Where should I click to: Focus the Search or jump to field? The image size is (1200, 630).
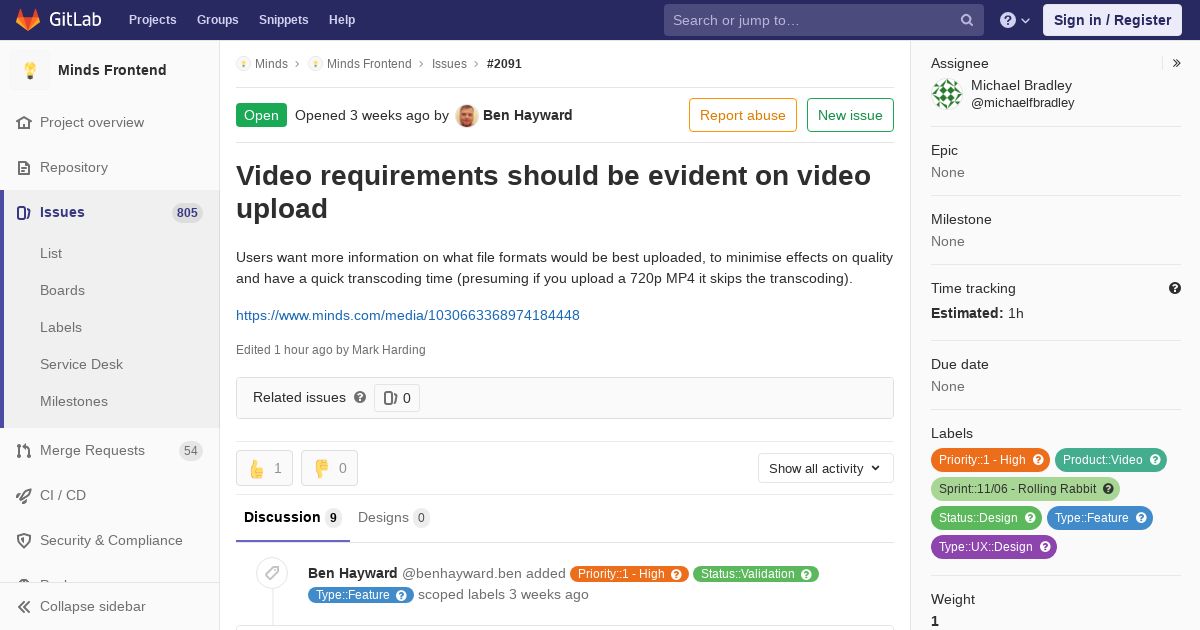coord(824,20)
